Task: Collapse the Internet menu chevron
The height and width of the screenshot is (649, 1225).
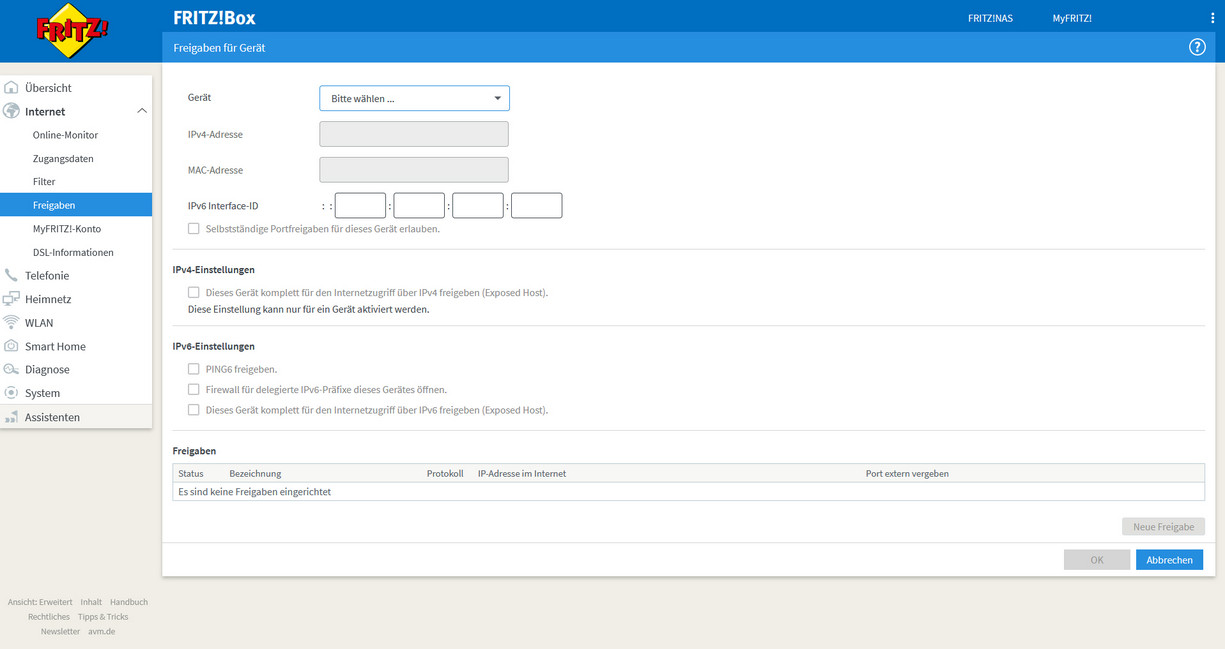Action: [141, 112]
